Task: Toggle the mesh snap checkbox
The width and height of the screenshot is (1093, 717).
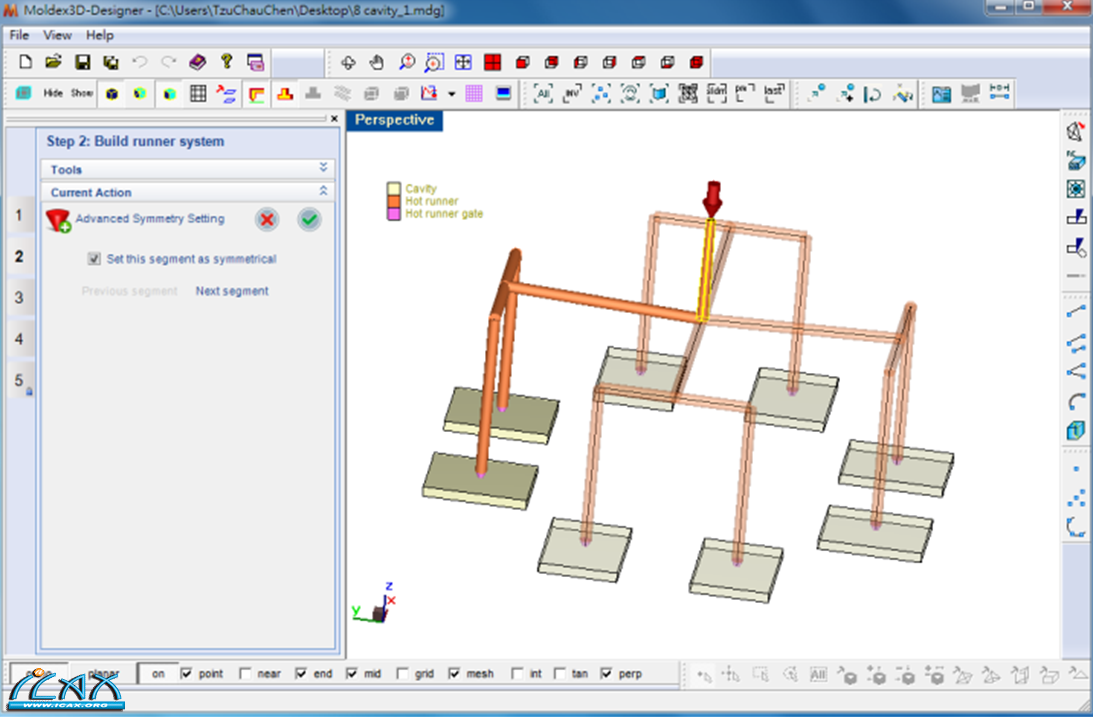Action: 455,674
